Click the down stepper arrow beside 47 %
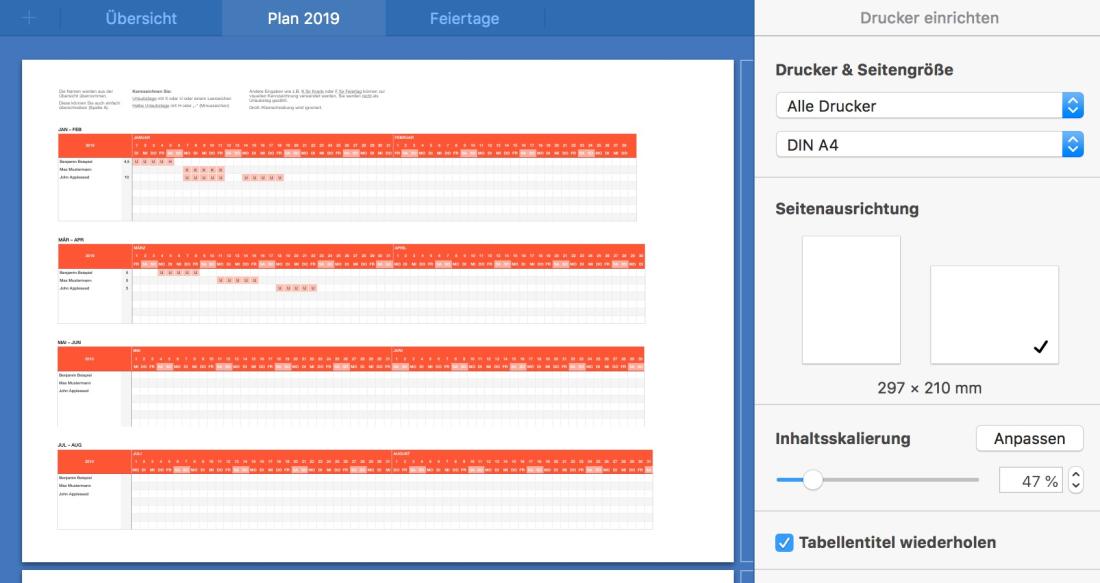This screenshot has width=1100, height=583. pos(1074,486)
